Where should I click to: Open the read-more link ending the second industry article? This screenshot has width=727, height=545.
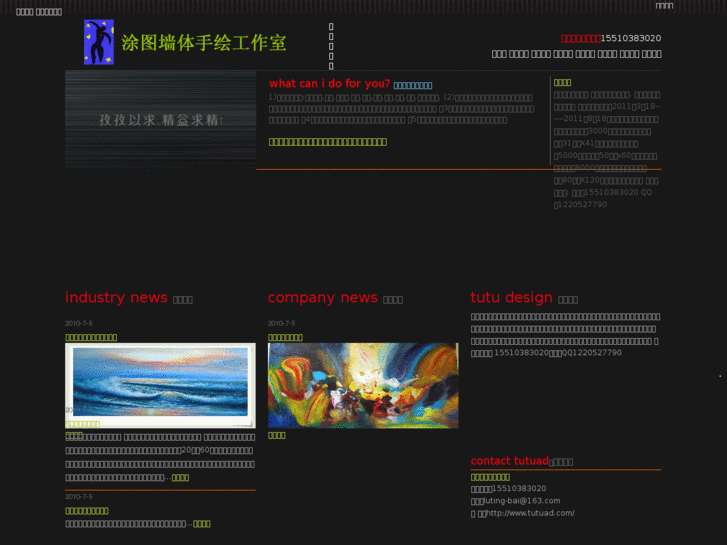pos(202,524)
